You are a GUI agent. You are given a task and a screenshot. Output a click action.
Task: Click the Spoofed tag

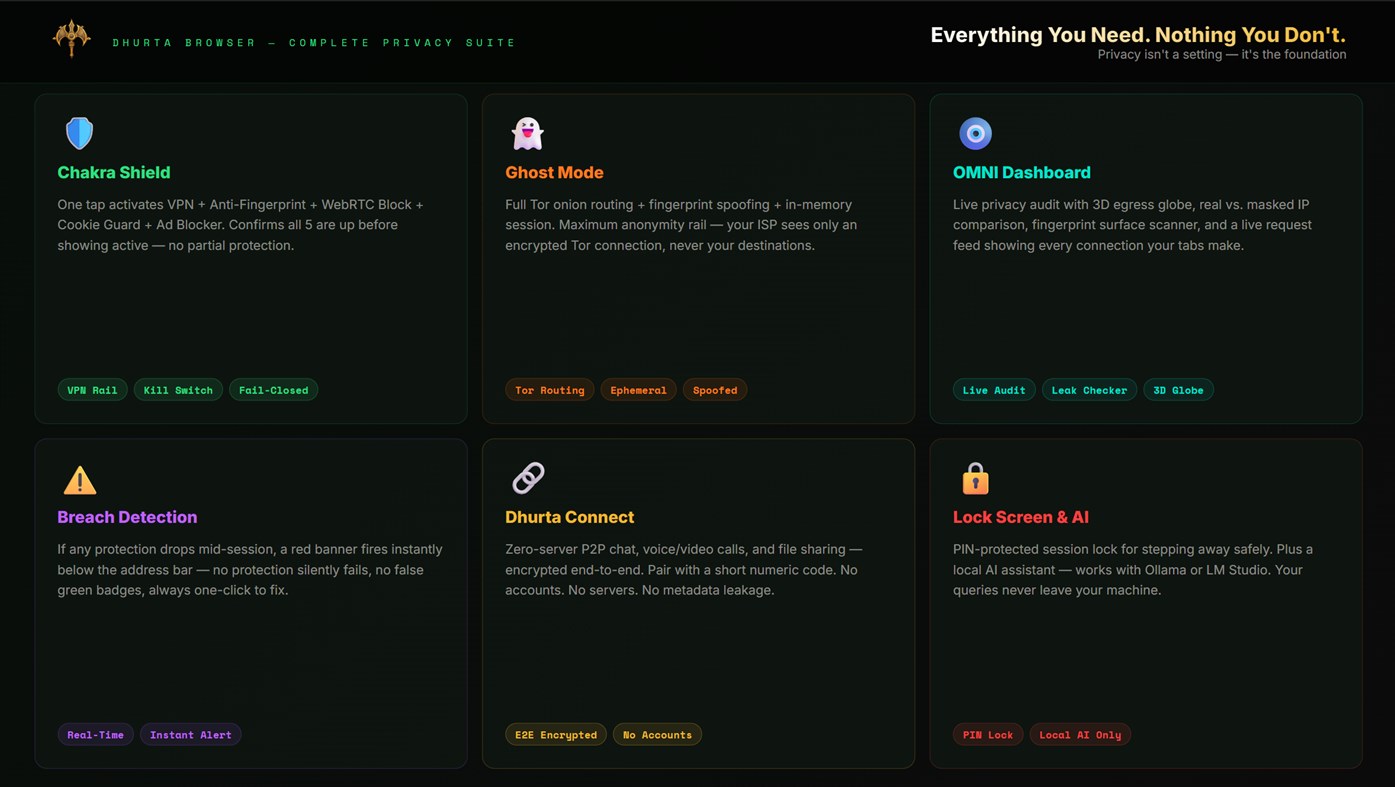coord(715,390)
